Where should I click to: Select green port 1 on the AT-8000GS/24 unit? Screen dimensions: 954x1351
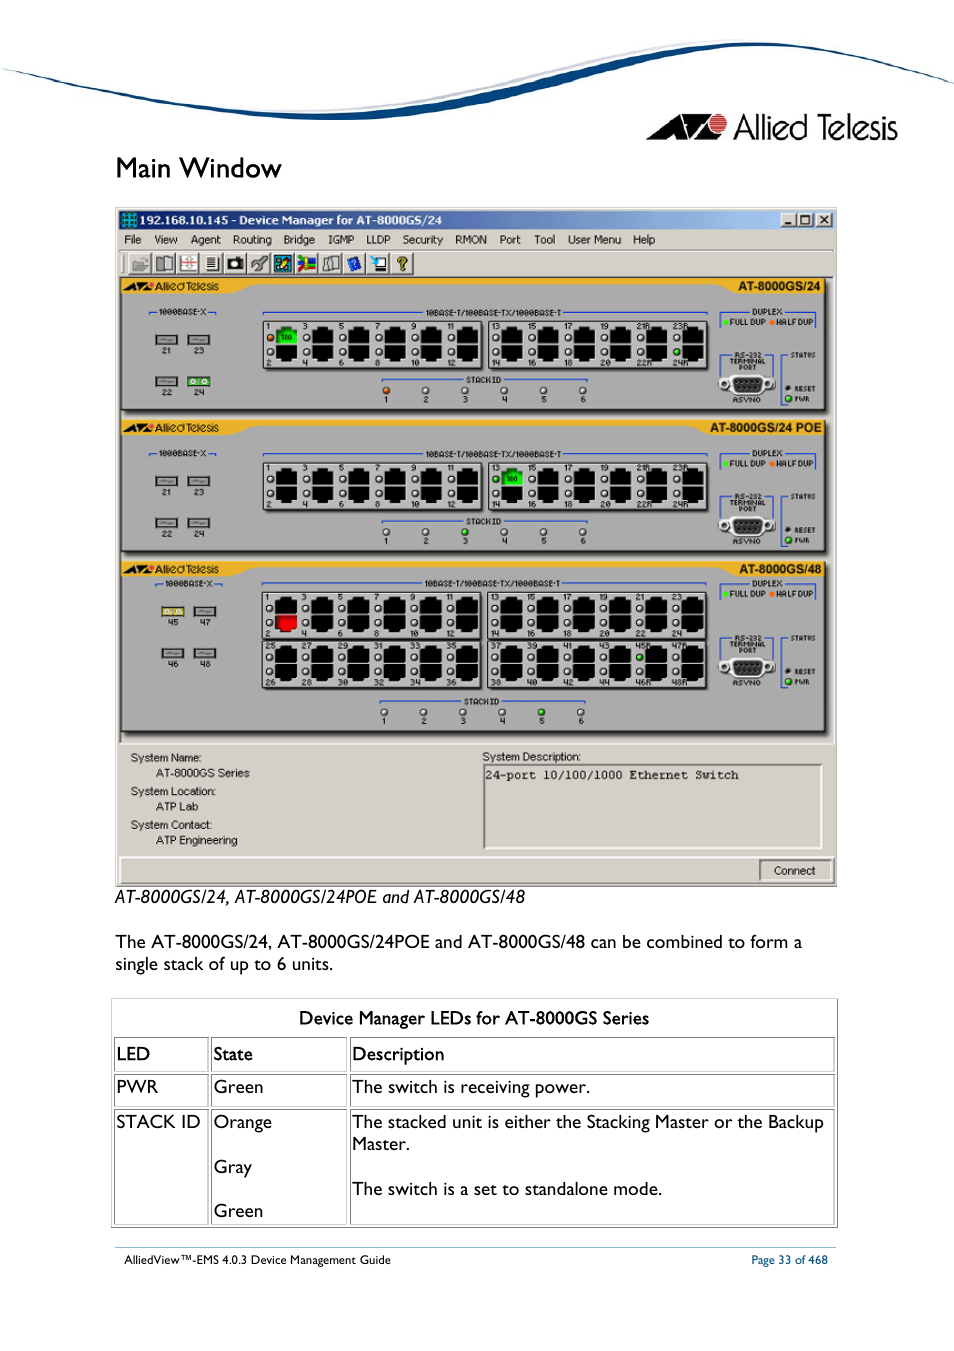click(287, 337)
